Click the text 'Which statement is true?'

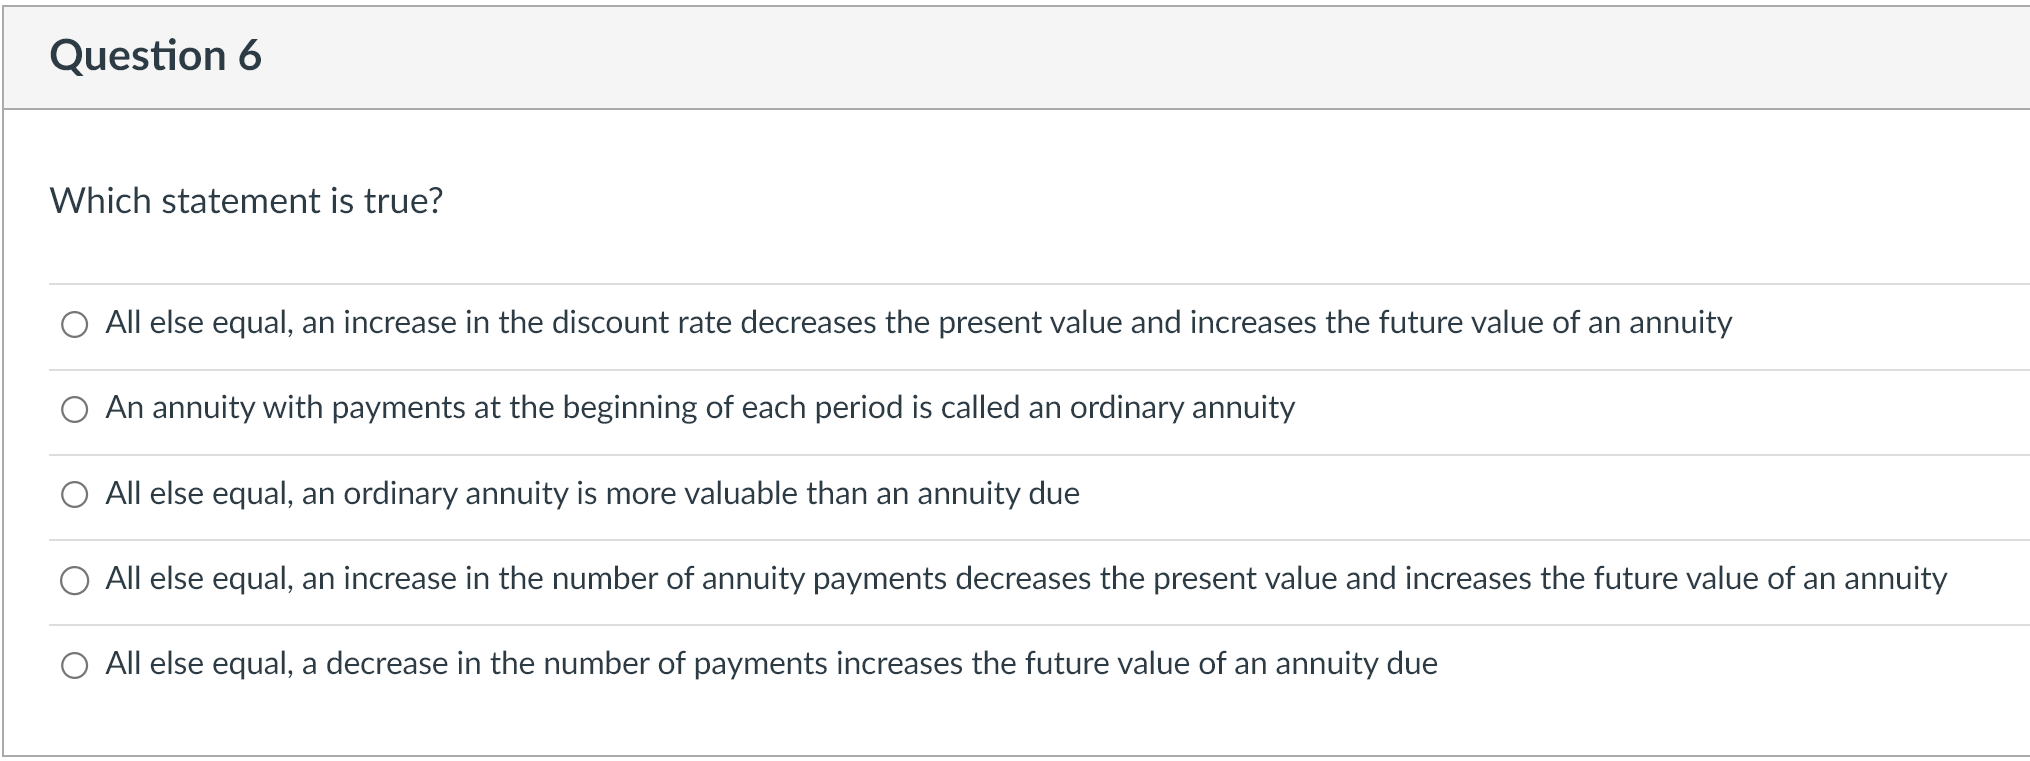247,202
